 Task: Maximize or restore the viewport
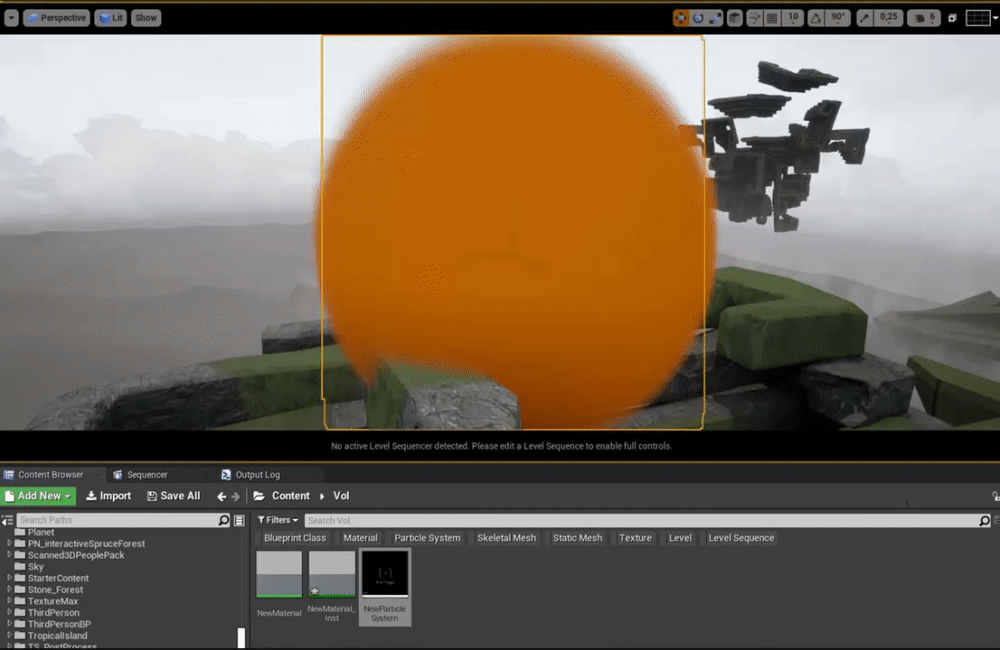pyautogui.click(x=952, y=18)
